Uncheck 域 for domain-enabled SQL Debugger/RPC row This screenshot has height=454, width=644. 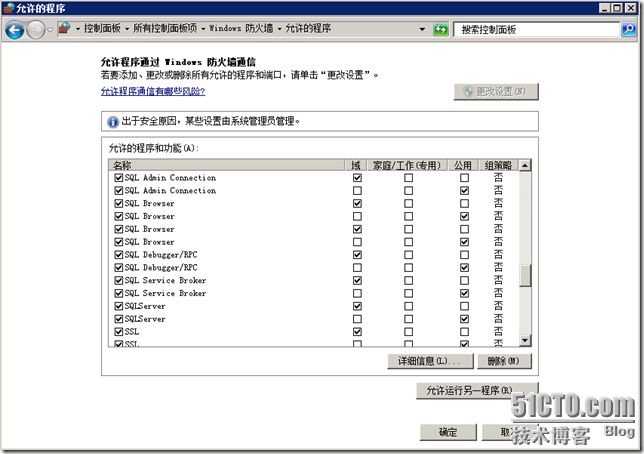357,255
